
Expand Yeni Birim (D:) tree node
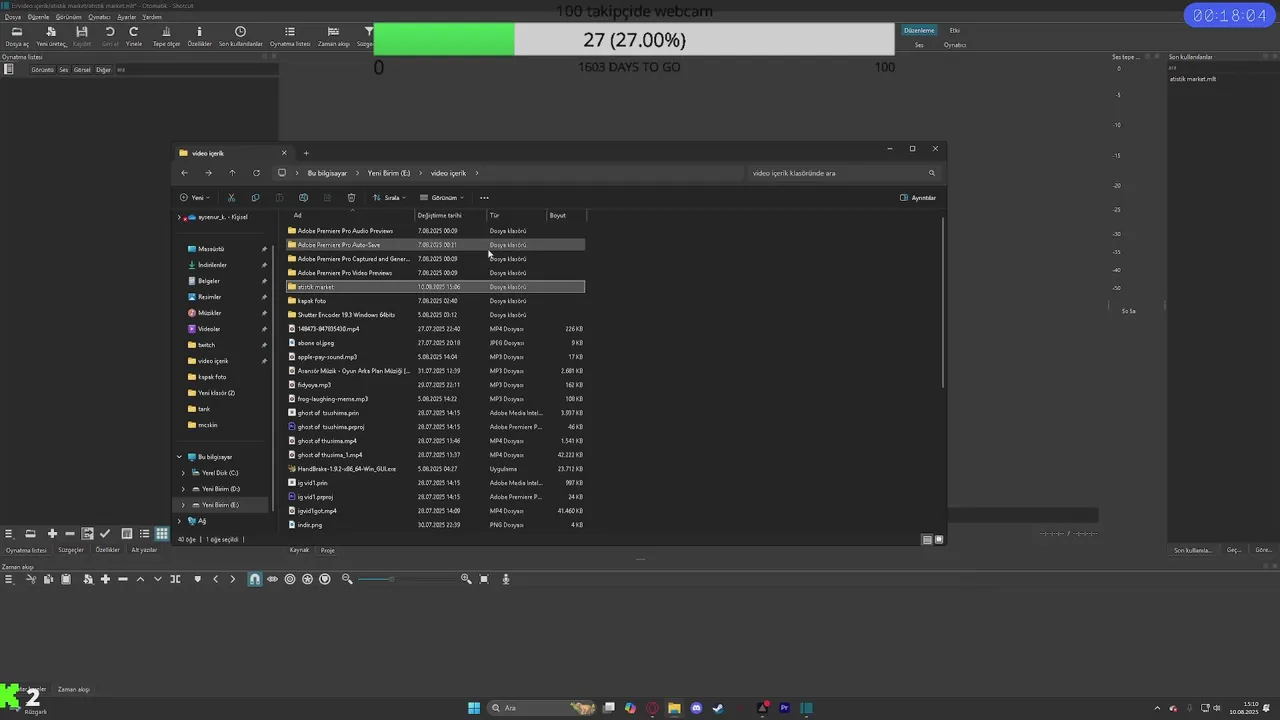(184, 489)
